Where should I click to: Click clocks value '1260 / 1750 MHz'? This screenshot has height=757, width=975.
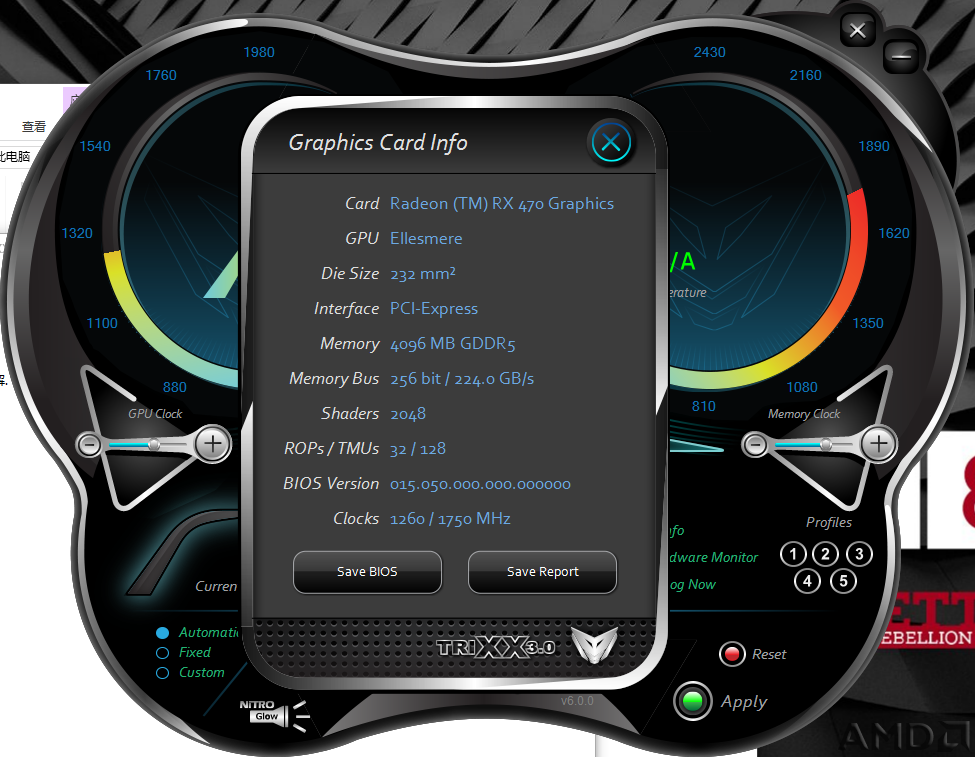pos(450,519)
